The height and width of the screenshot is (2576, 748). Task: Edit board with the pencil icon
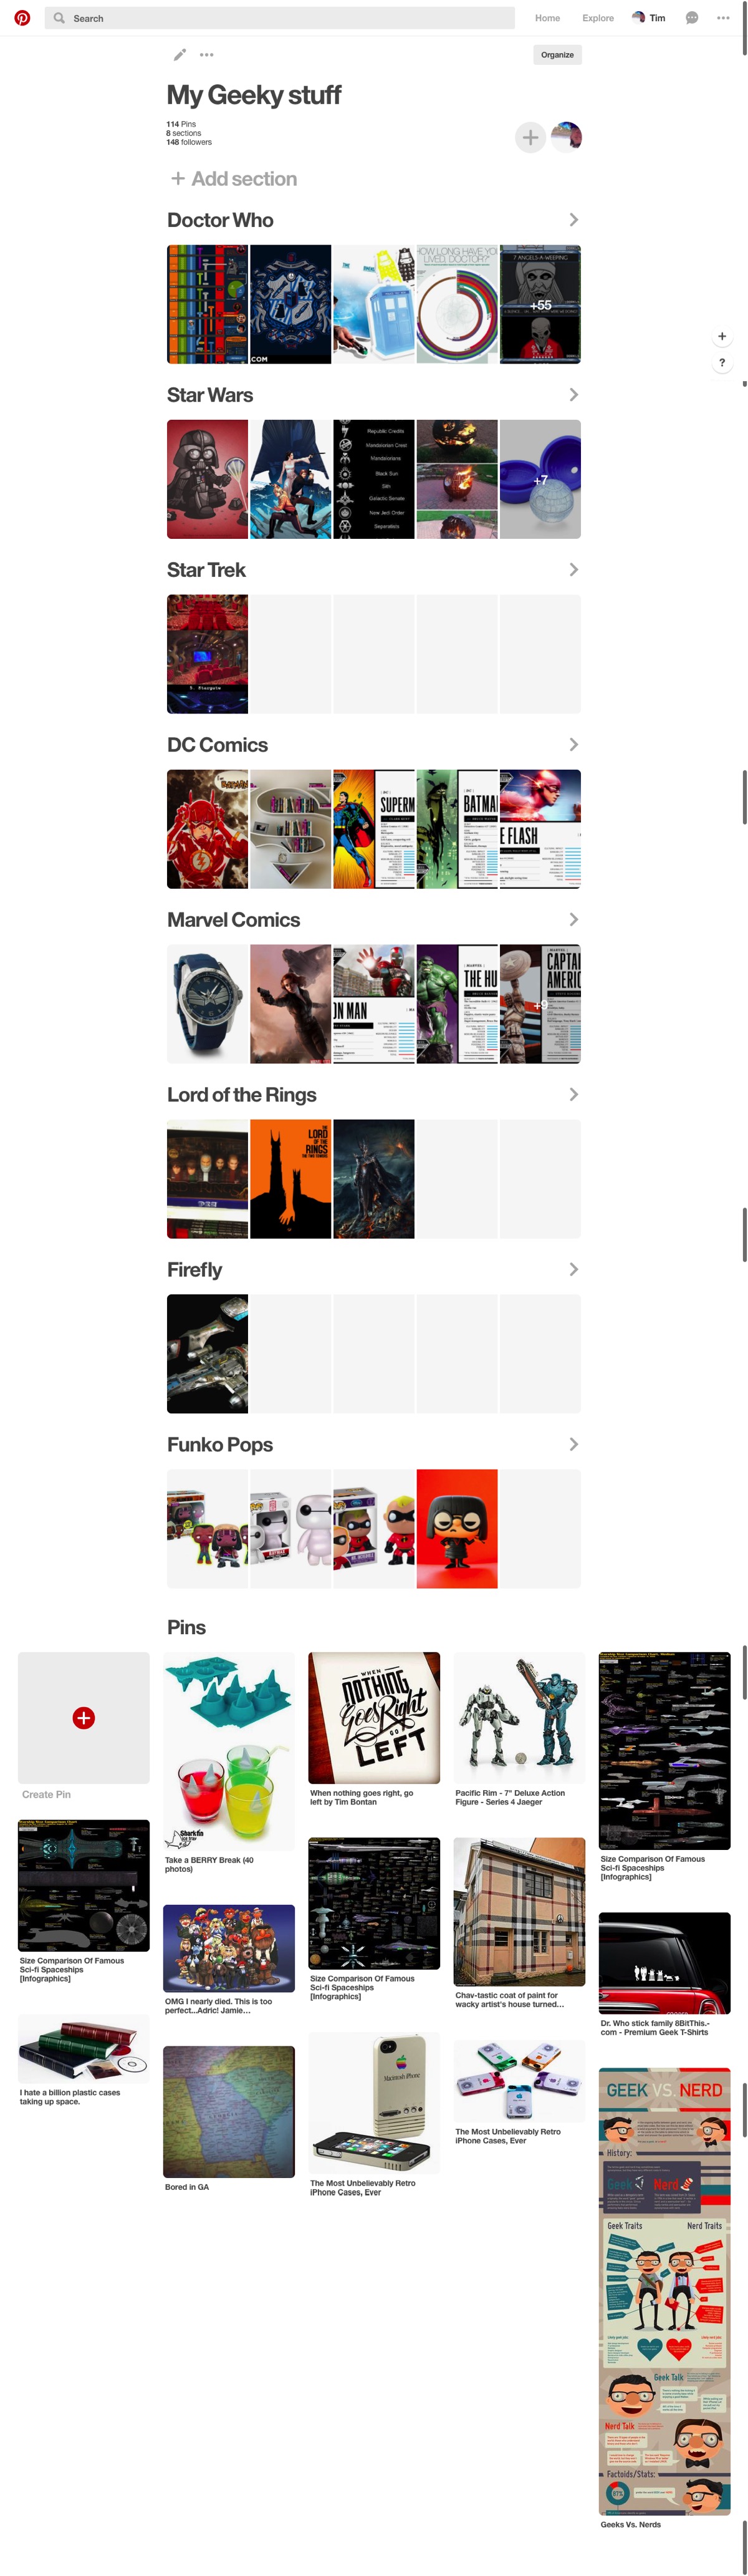pyautogui.click(x=179, y=55)
